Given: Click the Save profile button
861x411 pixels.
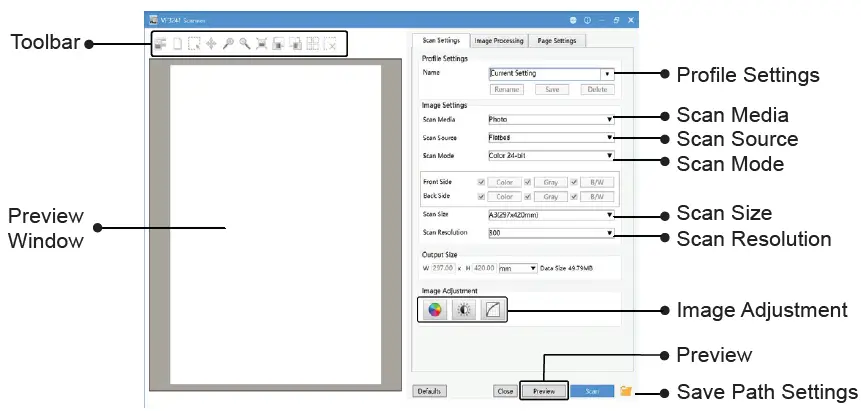Looking at the screenshot, I should (x=552, y=90).
